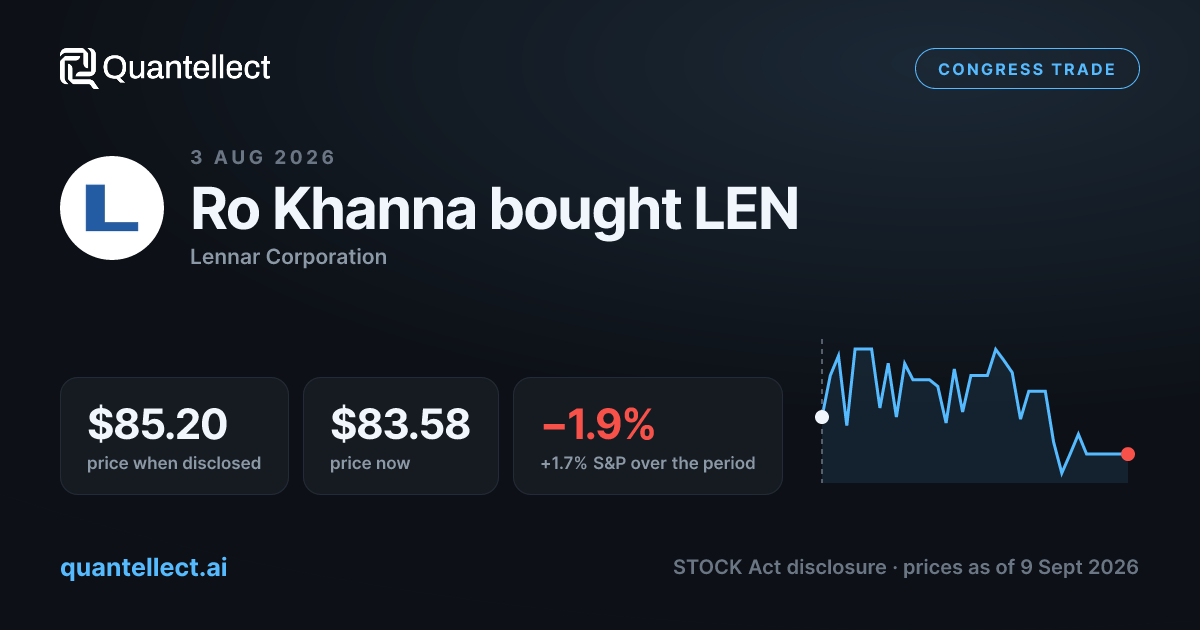The height and width of the screenshot is (630, 1200).
Task: Select the $83.58 price now card
Action: point(400,435)
